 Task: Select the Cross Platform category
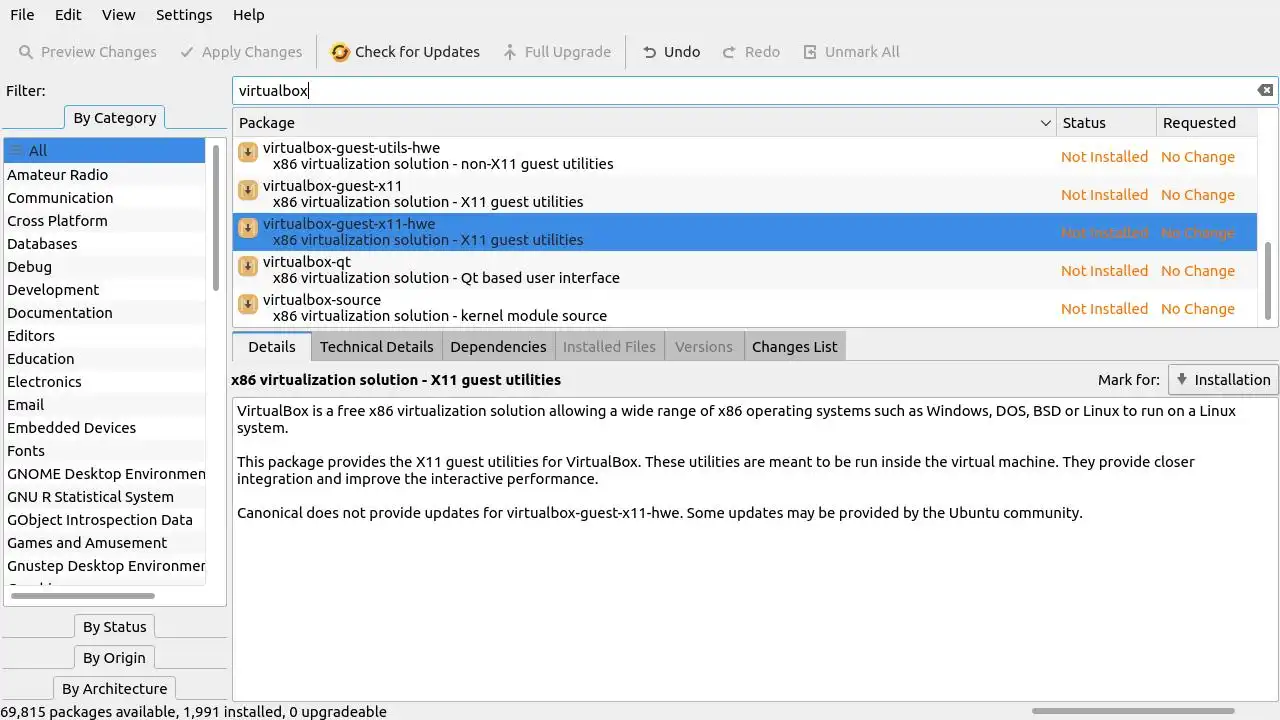pos(104,221)
